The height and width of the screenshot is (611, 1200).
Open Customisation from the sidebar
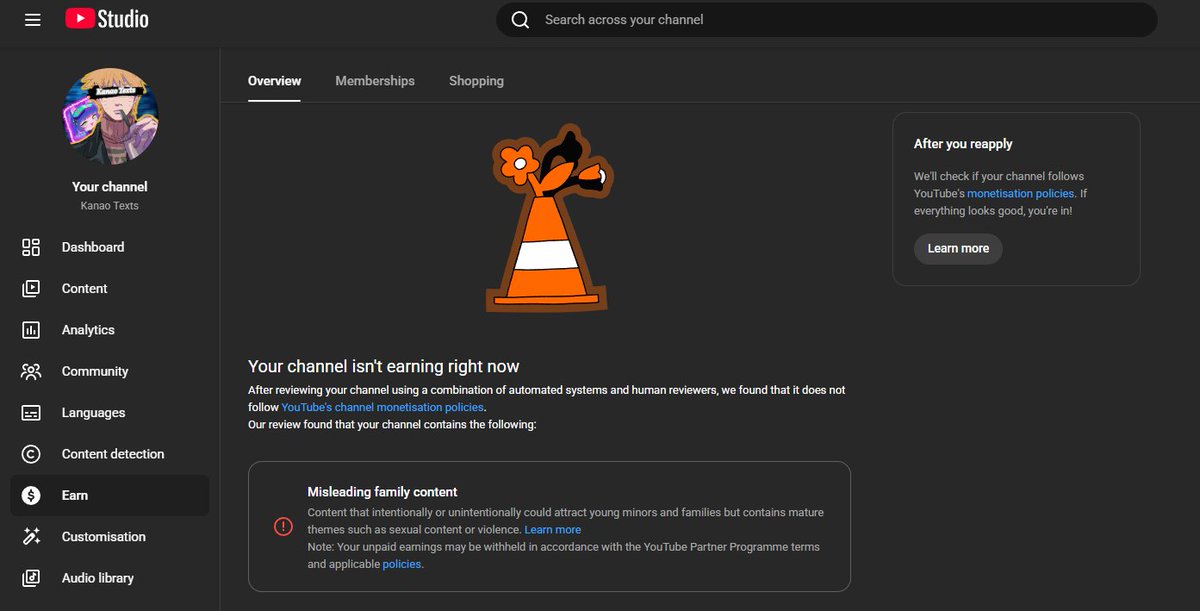coord(110,537)
